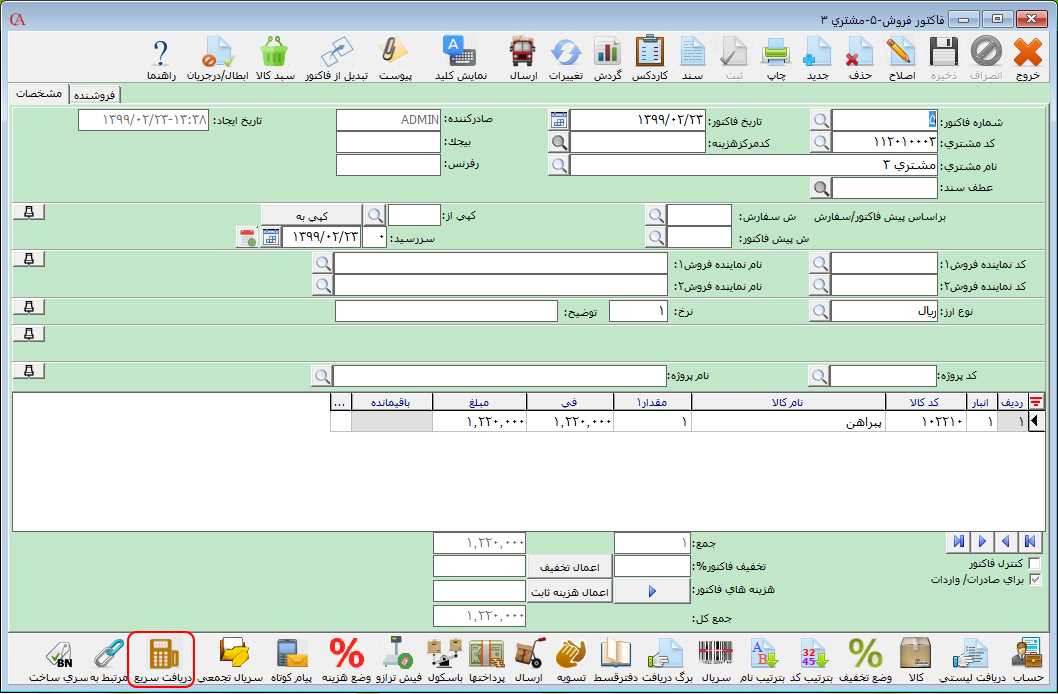Open the discount status (وضع تخفیف) percent icon
The height and width of the screenshot is (694, 1058).
[865, 656]
